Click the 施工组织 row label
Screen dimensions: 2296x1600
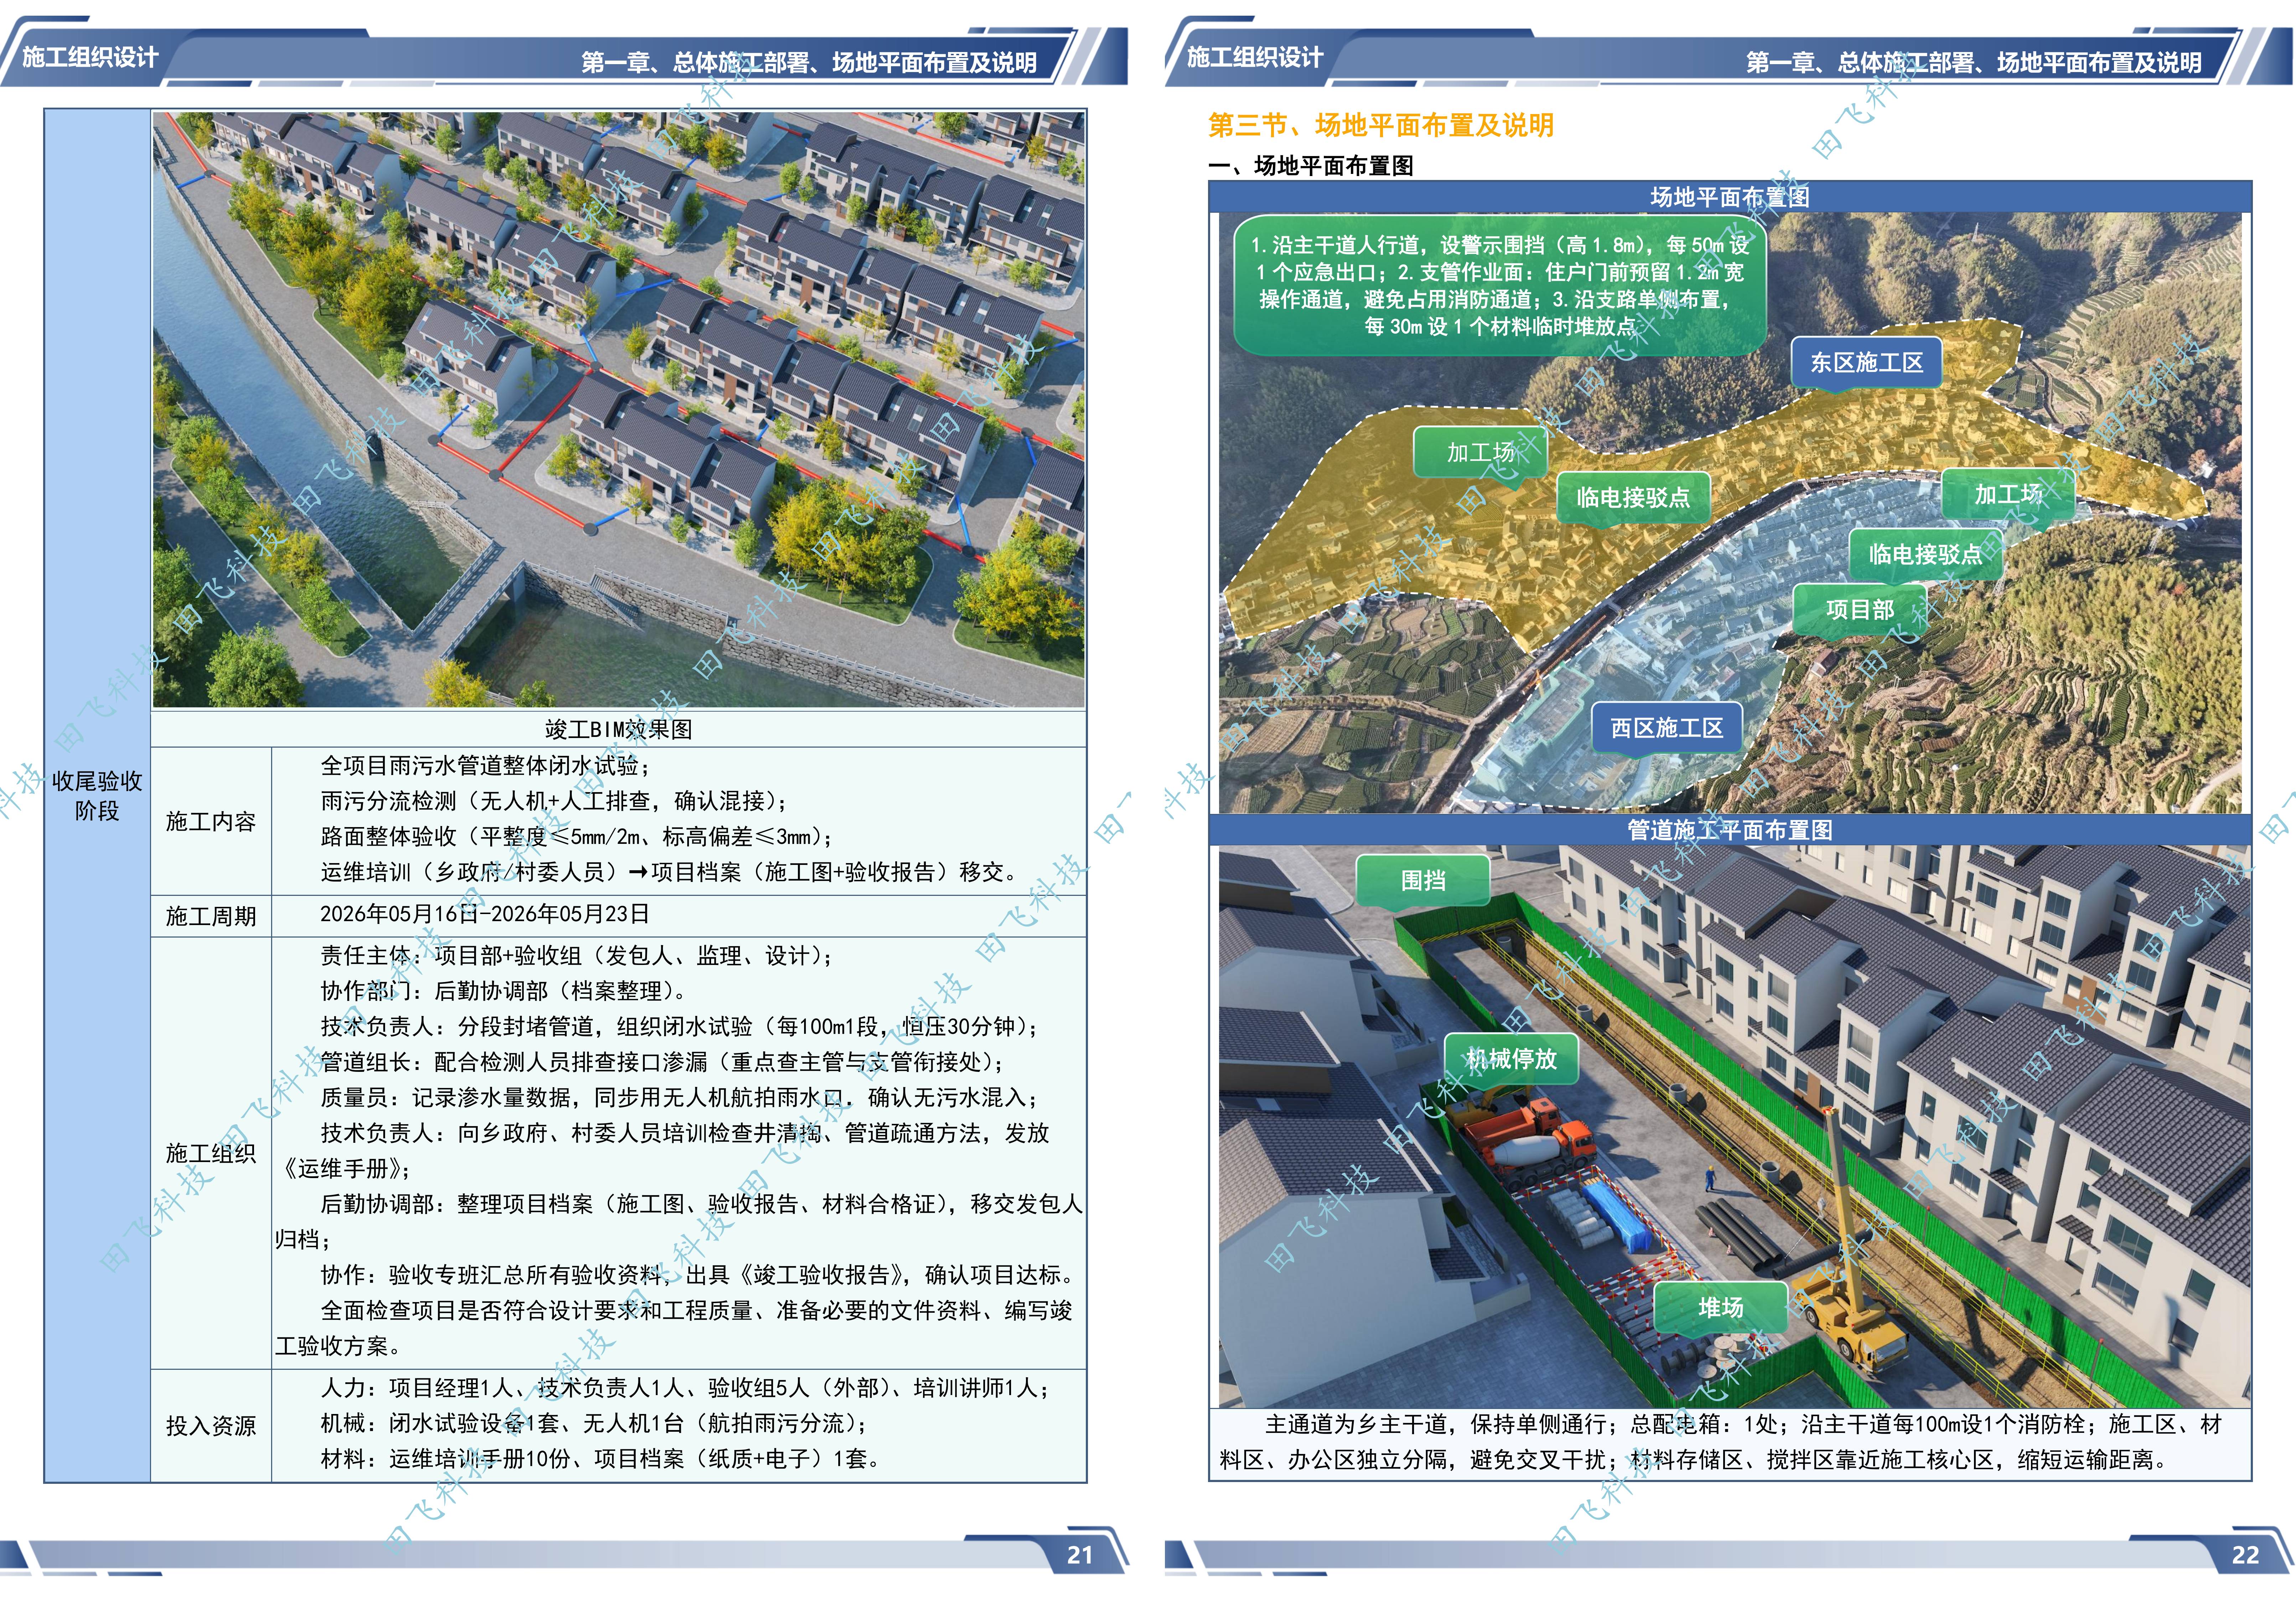click(x=211, y=1153)
